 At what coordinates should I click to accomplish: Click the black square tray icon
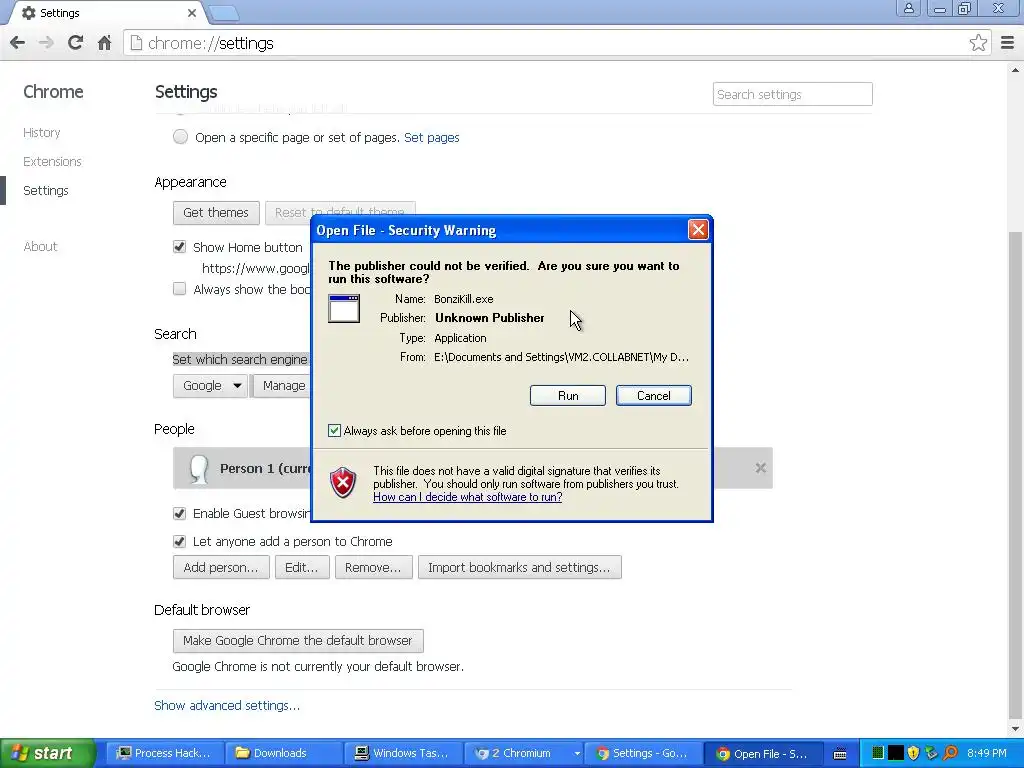[x=895, y=753]
